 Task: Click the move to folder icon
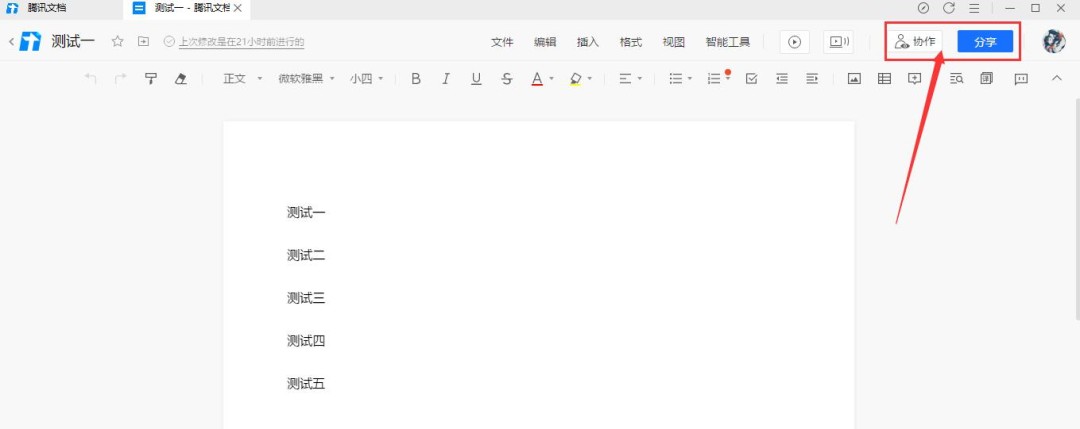(143, 42)
